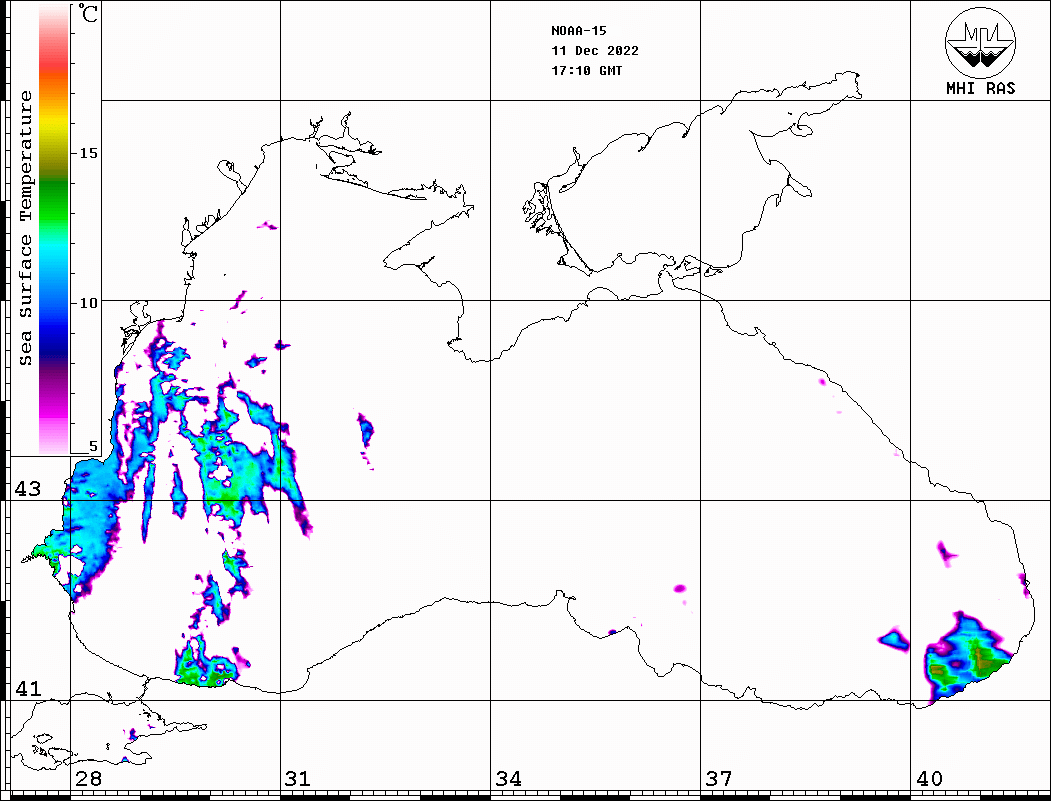Click longitude label 28

(88, 779)
